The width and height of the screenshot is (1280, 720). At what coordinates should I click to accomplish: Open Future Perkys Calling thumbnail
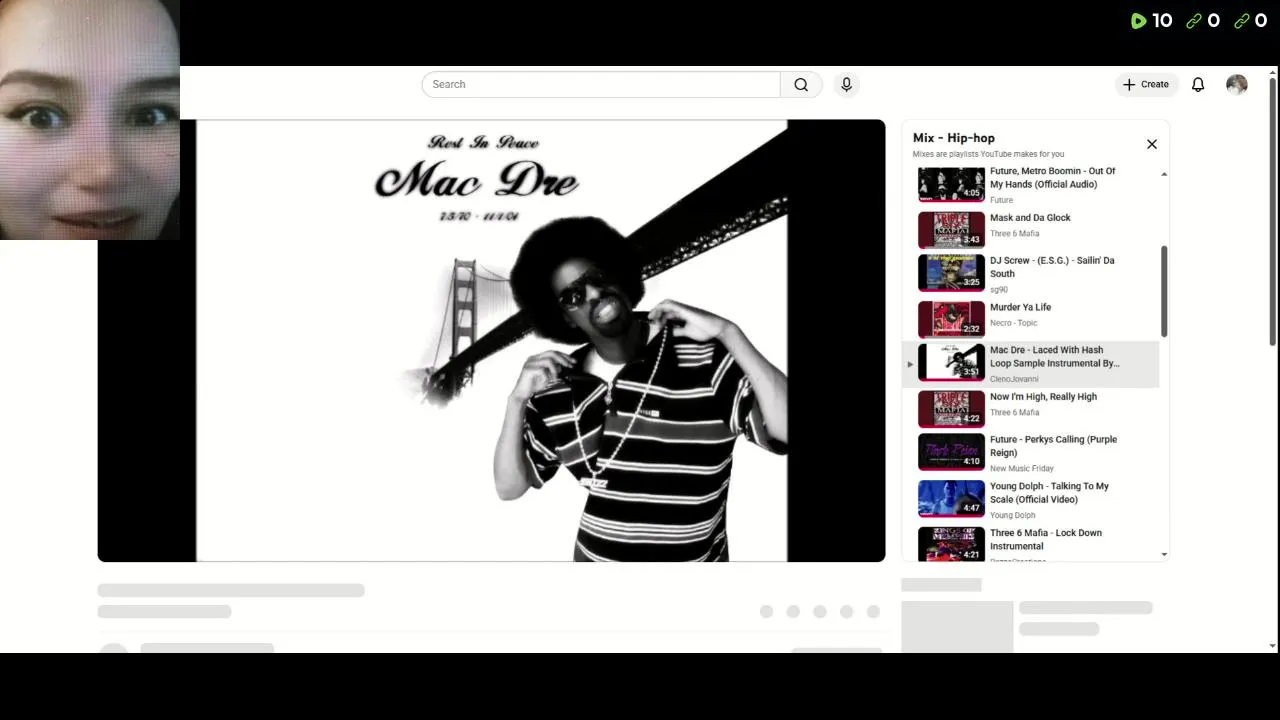(951, 452)
